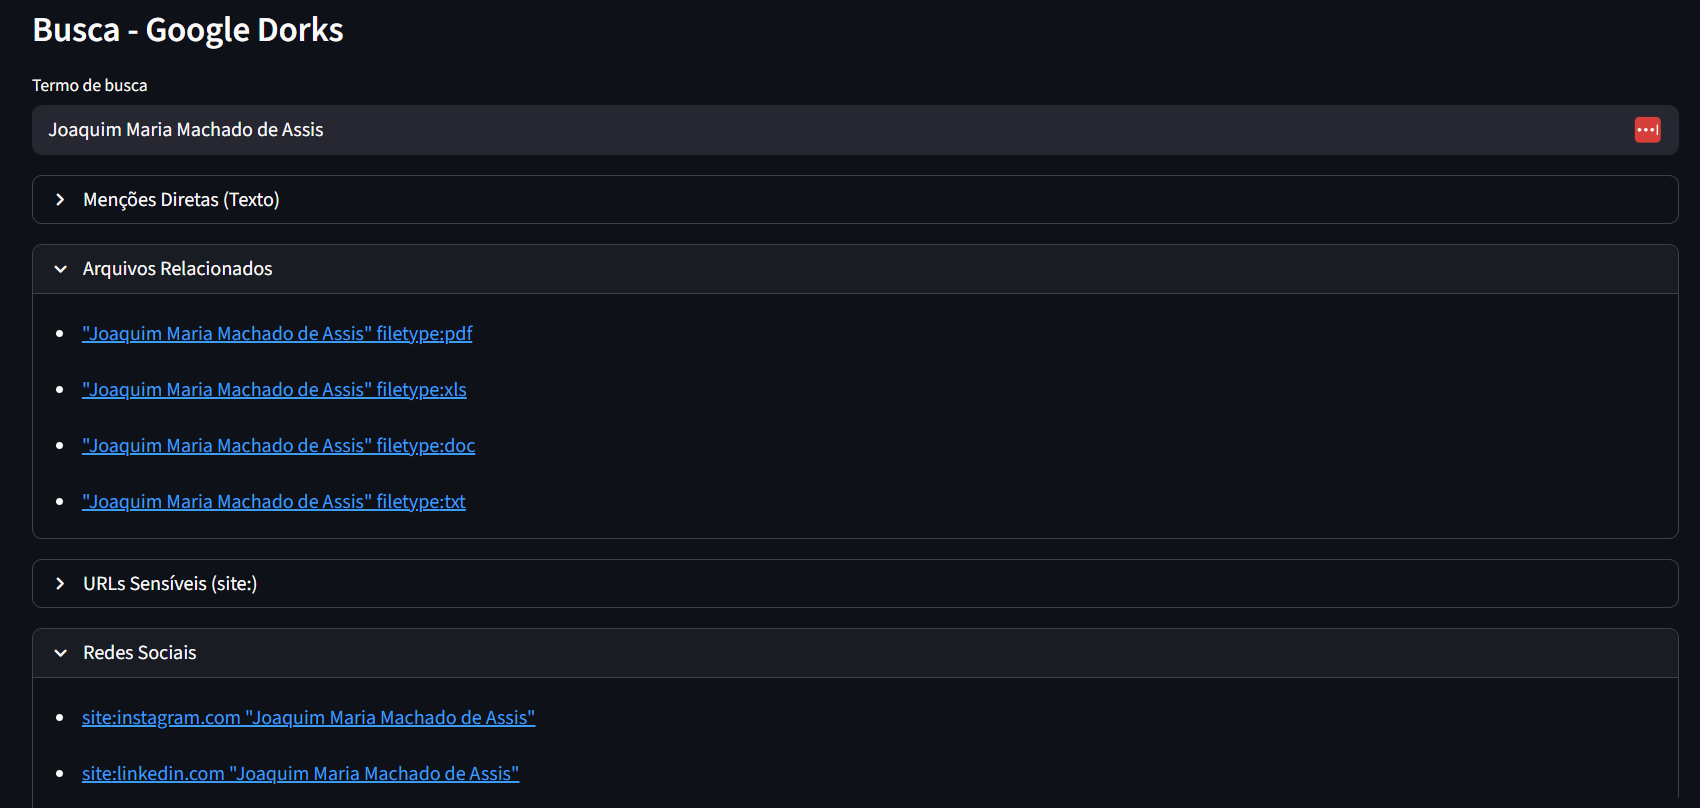Click chevron next to Menções Diretas
Image resolution: width=1700 pixels, height=808 pixels.
(61, 200)
